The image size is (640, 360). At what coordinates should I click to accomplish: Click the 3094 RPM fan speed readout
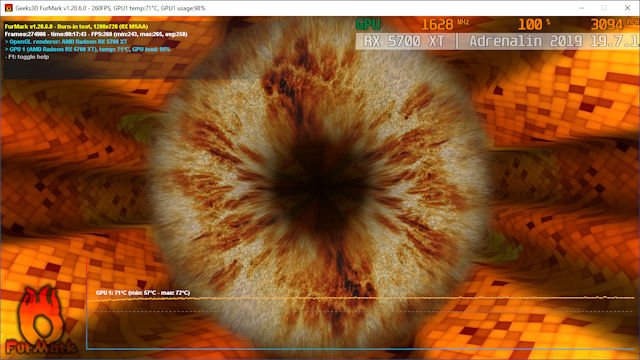pos(615,24)
